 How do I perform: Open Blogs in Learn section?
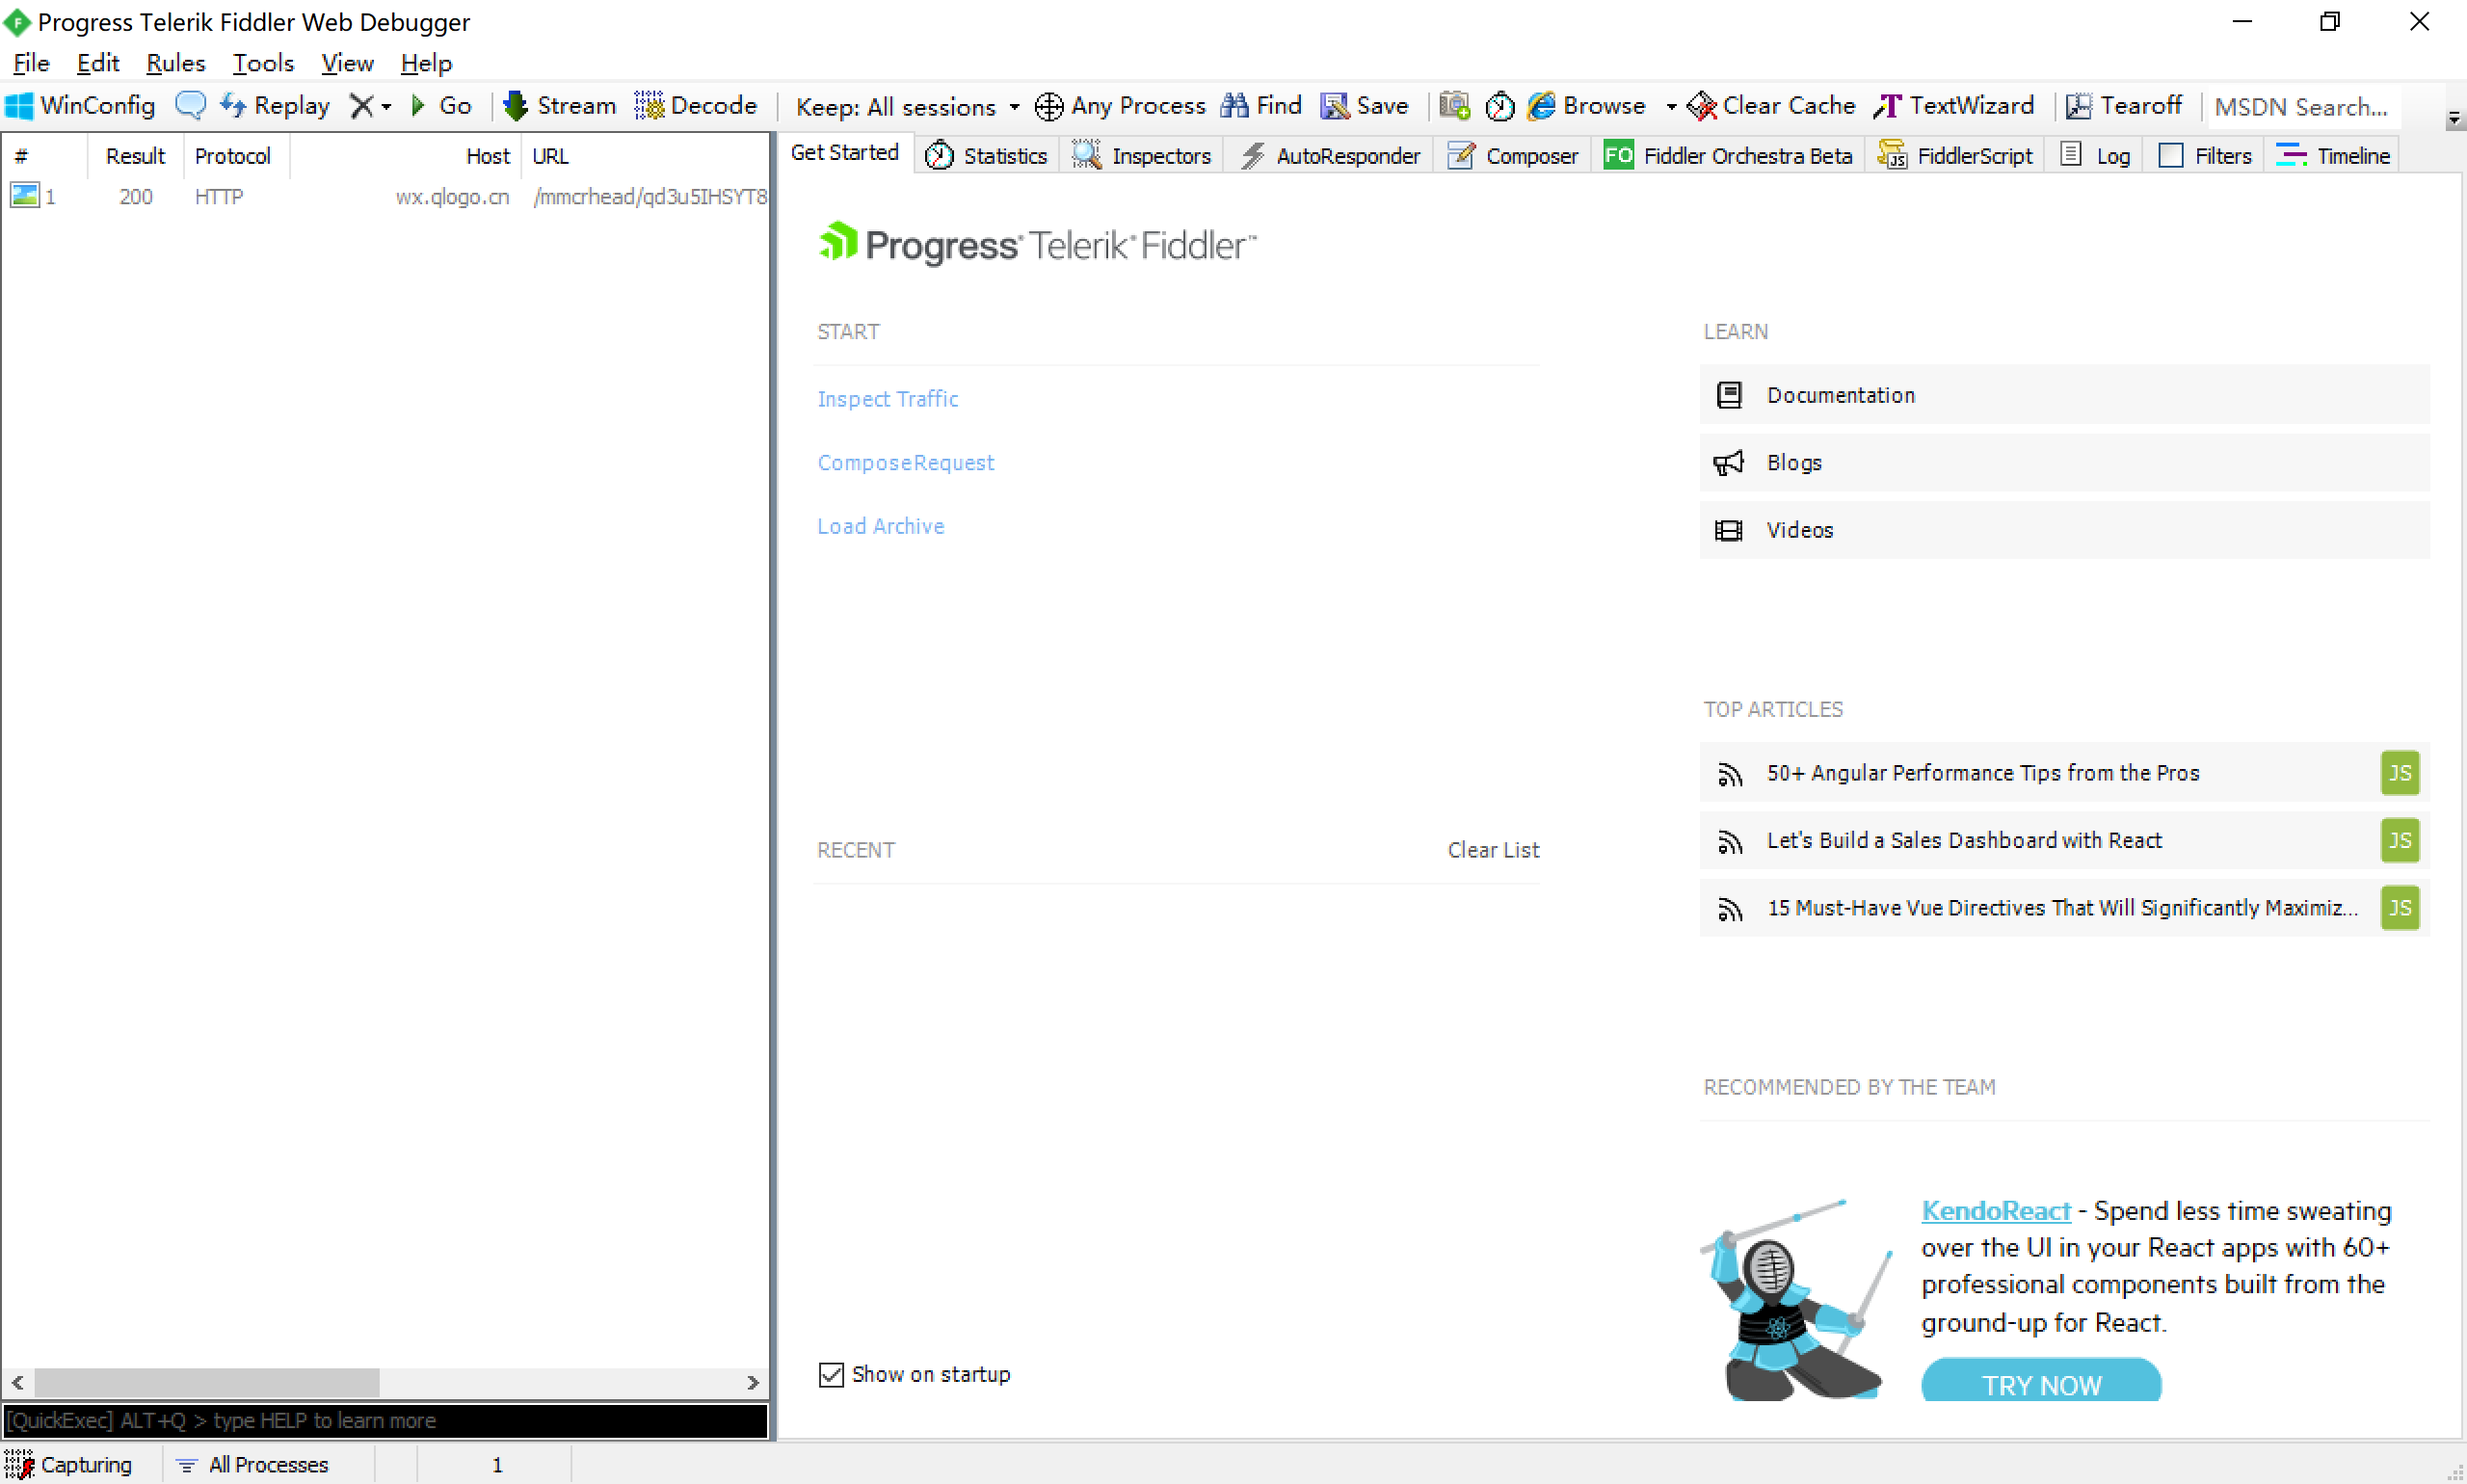tap(2063, 462)
